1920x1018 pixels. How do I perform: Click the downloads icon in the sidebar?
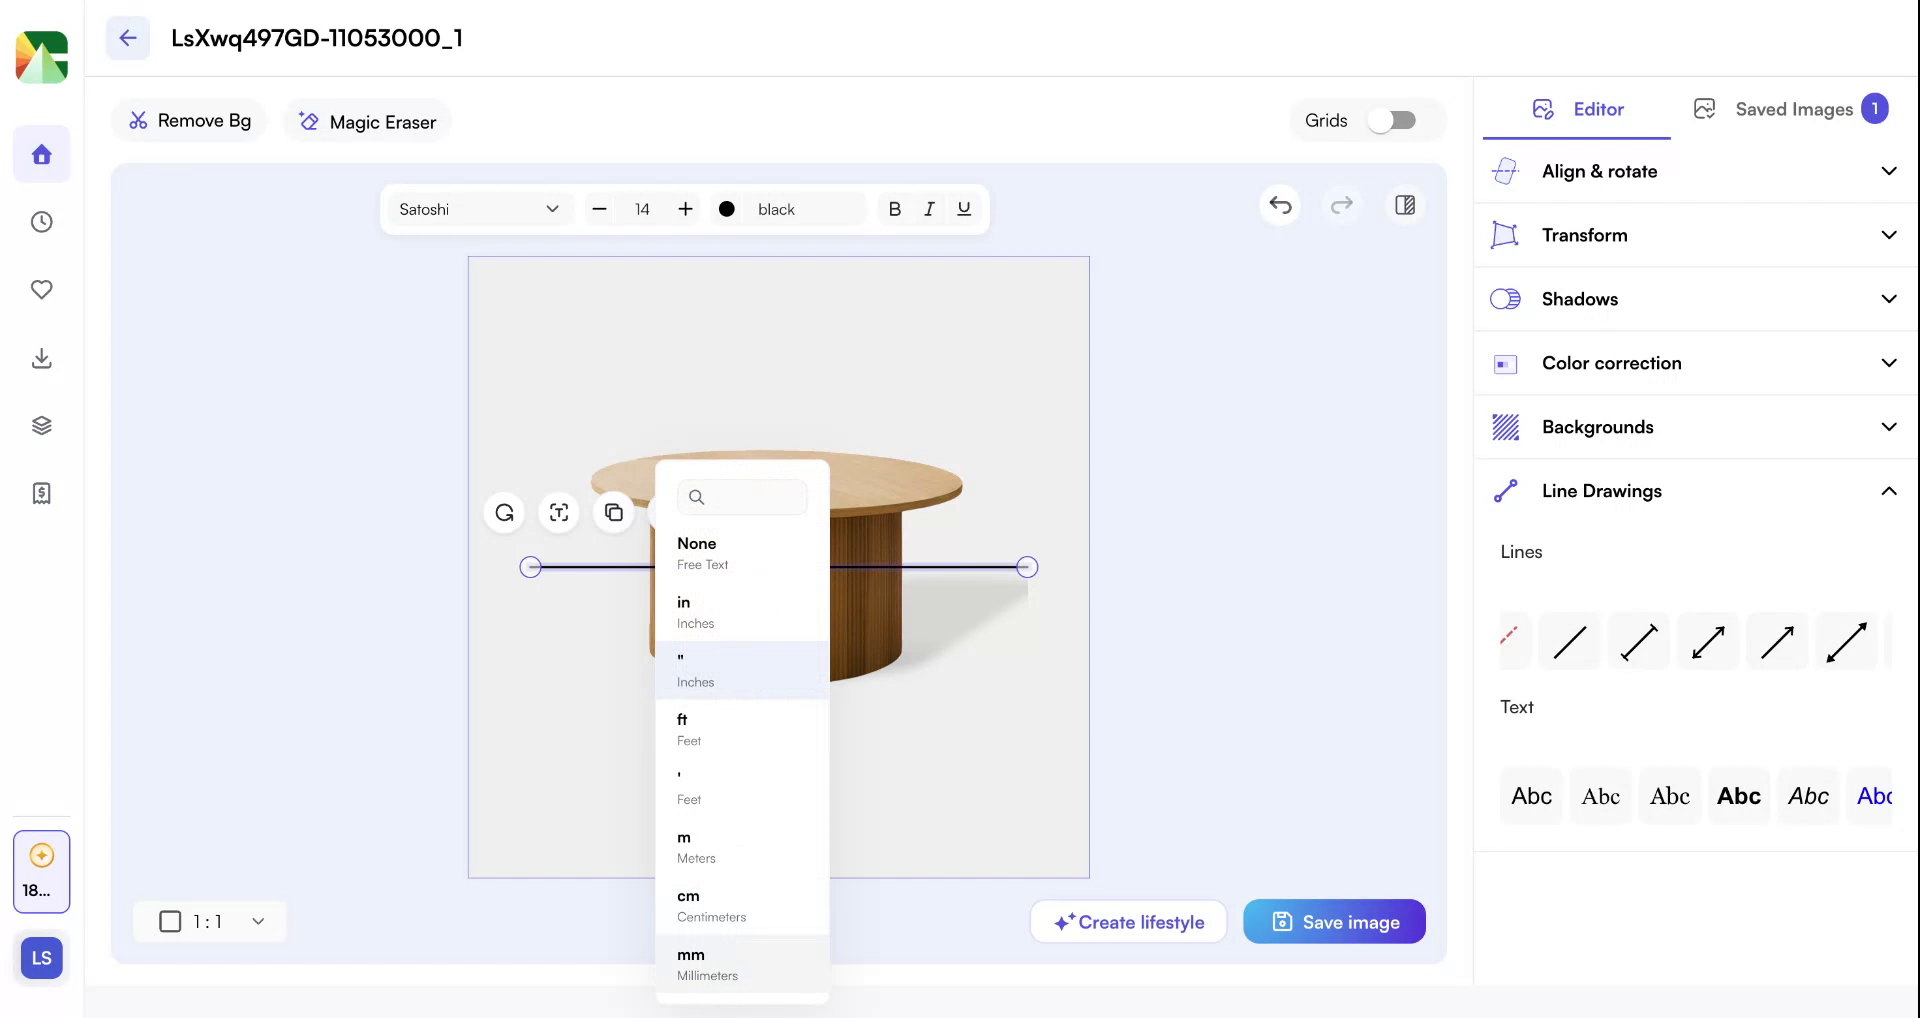(41, 358)
